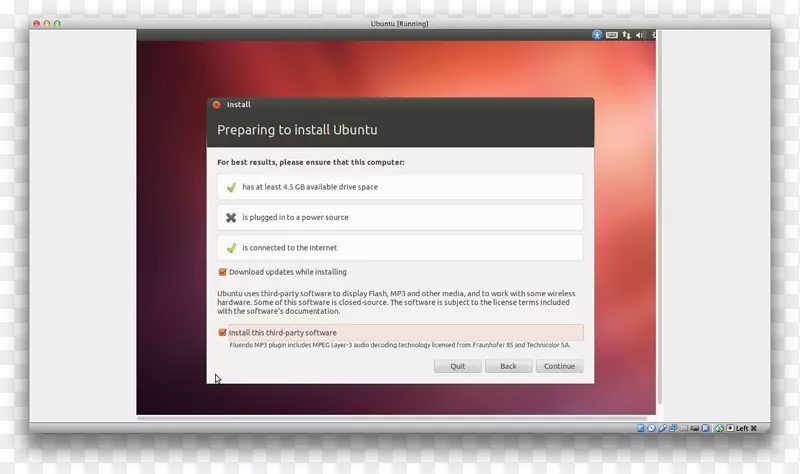This screenshot has height=474, width=800.
Task: Click the VirtualBox horizontal scrollbar below the VM
Action: pos(392,418)
